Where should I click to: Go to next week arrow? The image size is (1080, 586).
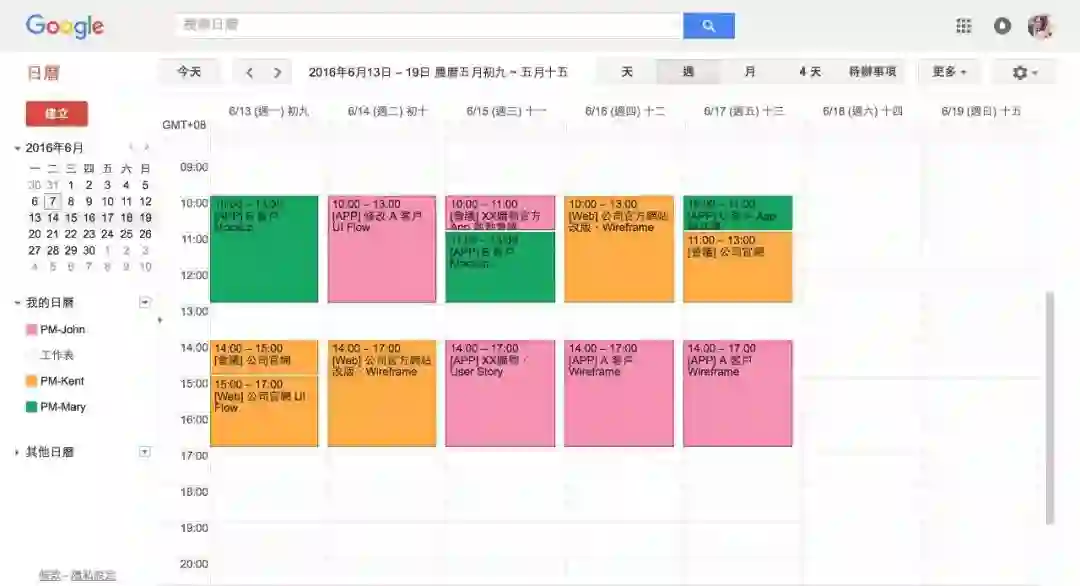coord(277,72)
